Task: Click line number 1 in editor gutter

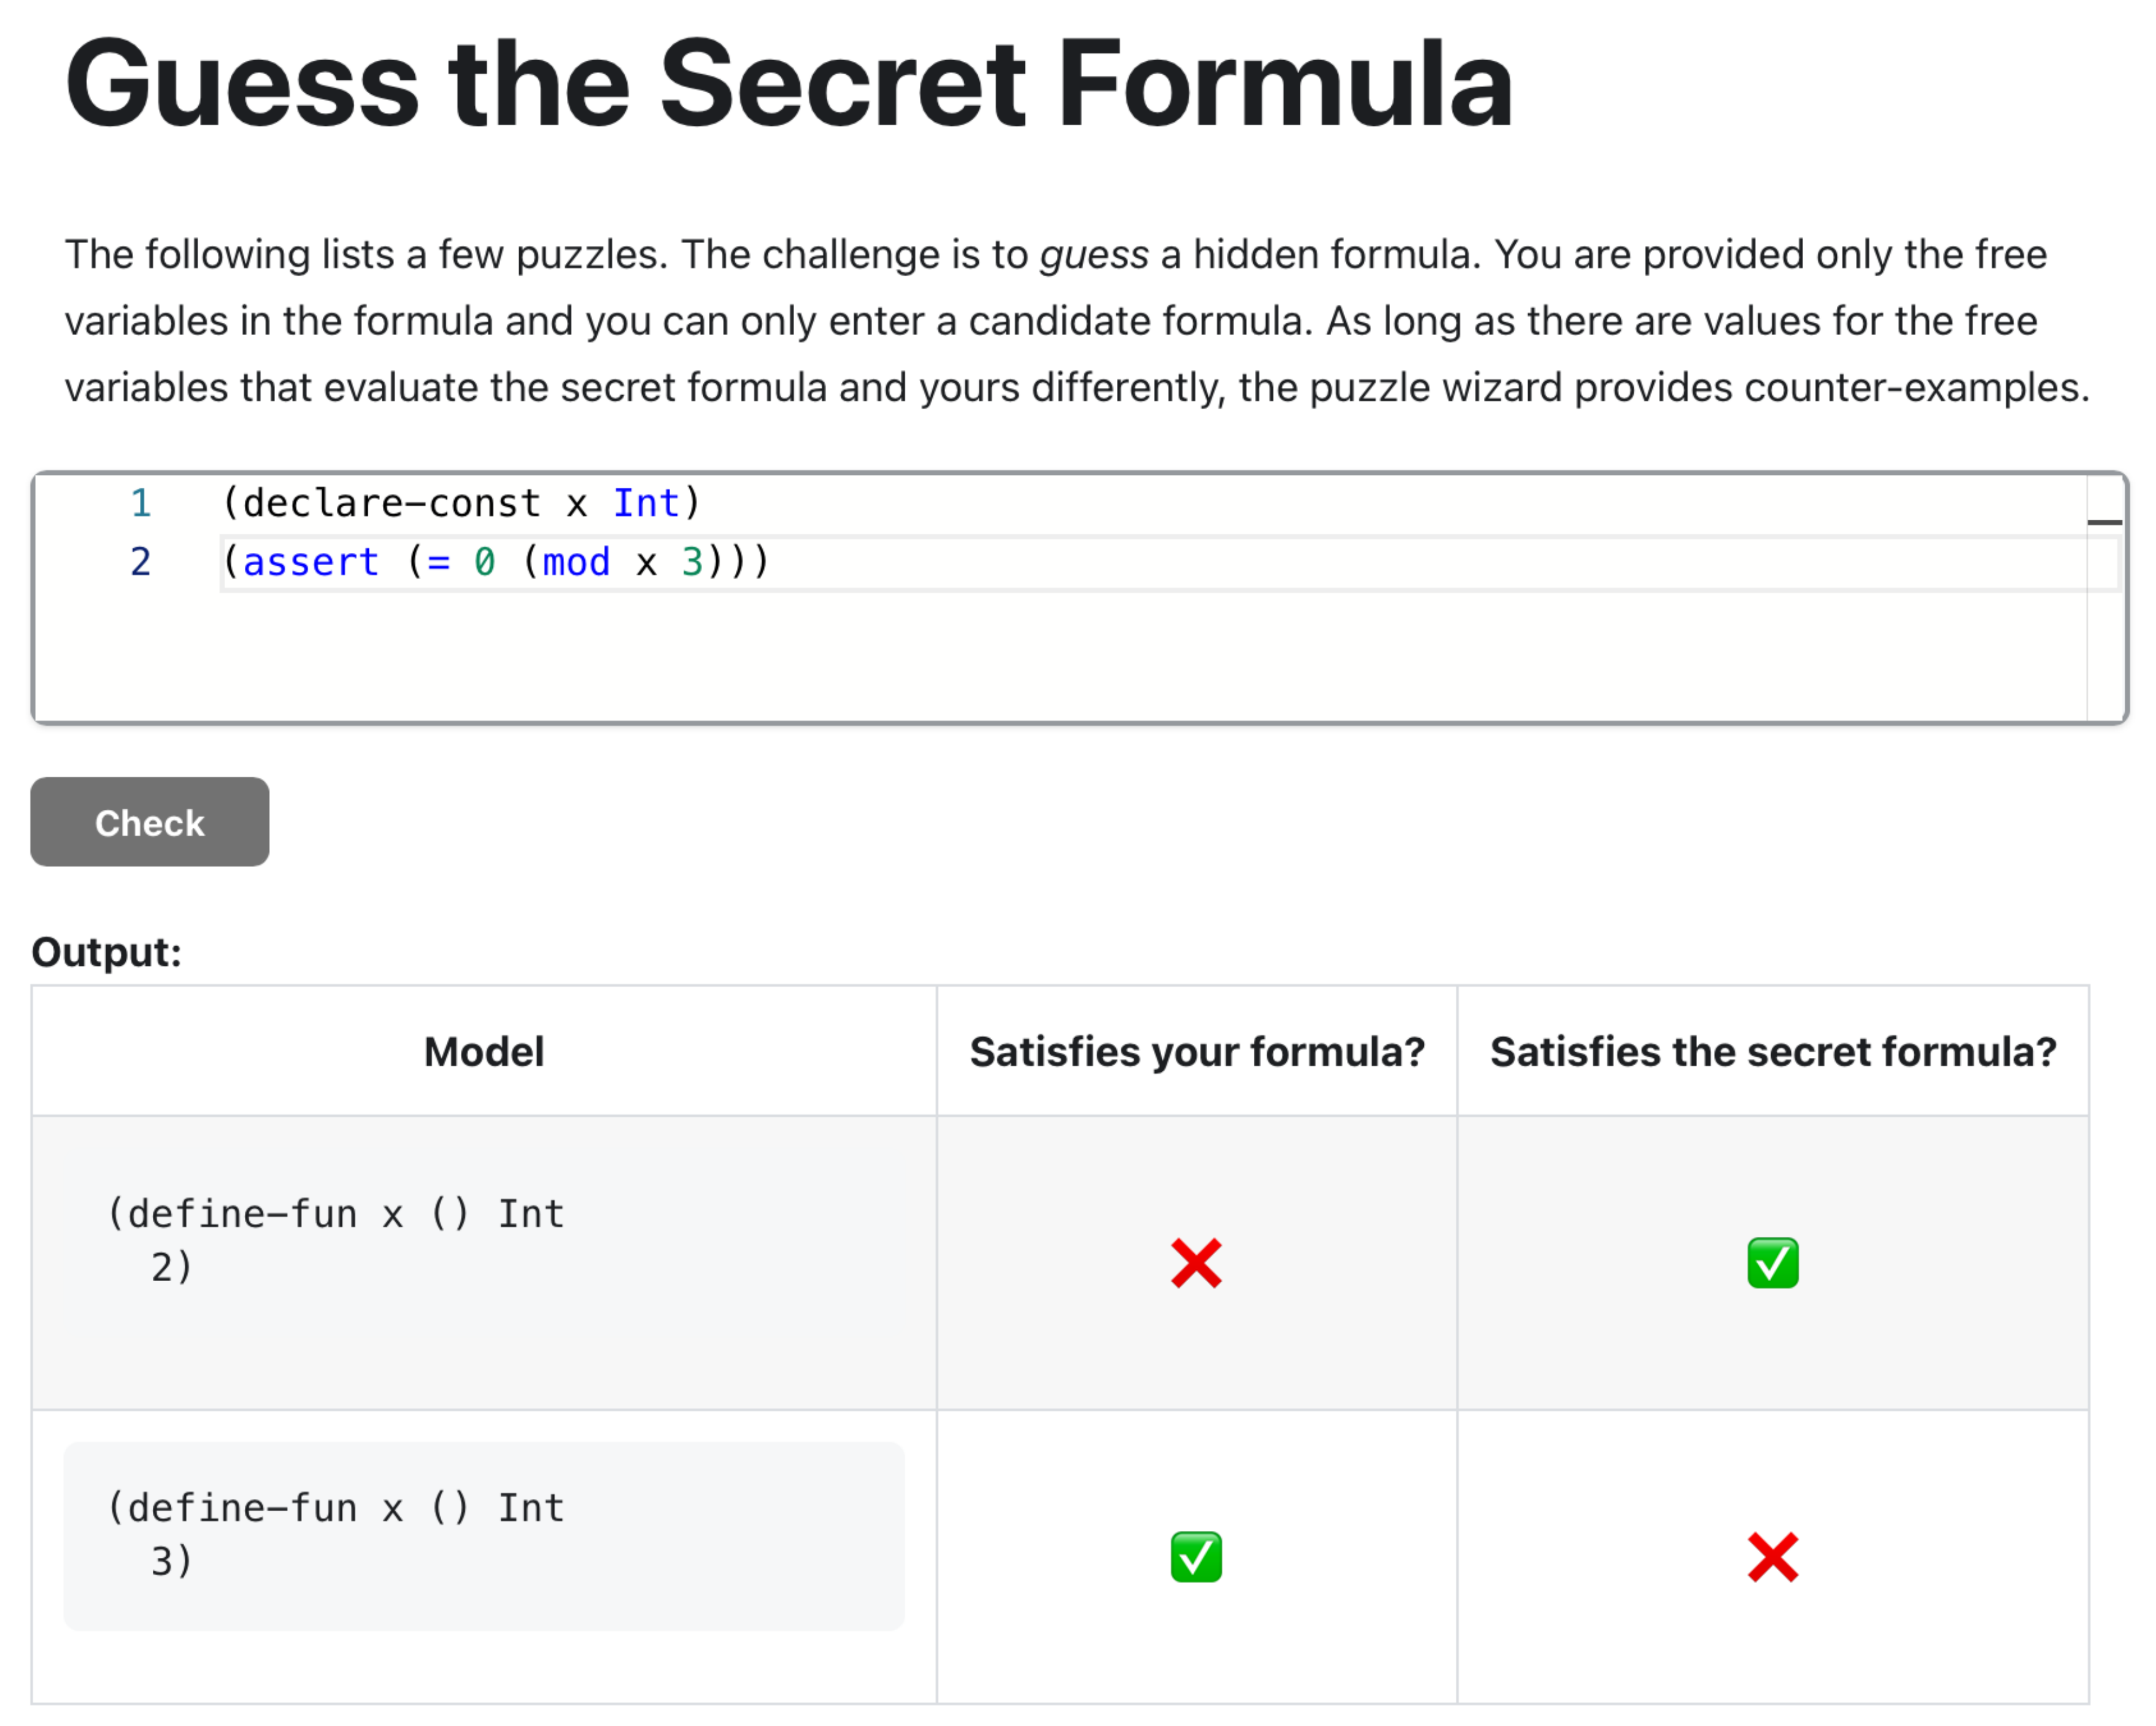Action: [140, 503]
